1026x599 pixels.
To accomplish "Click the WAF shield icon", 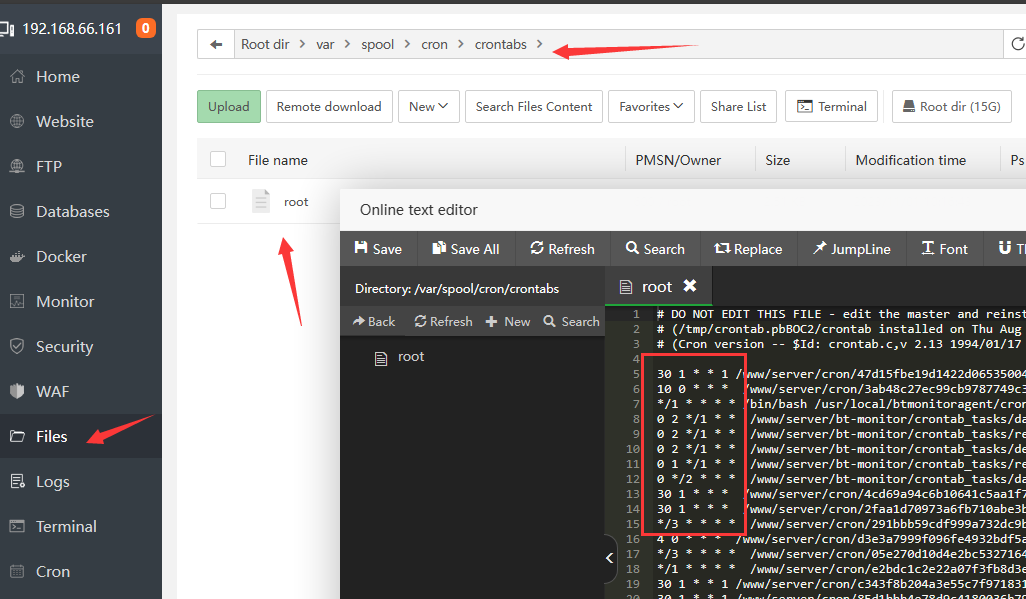I will 17,391.
